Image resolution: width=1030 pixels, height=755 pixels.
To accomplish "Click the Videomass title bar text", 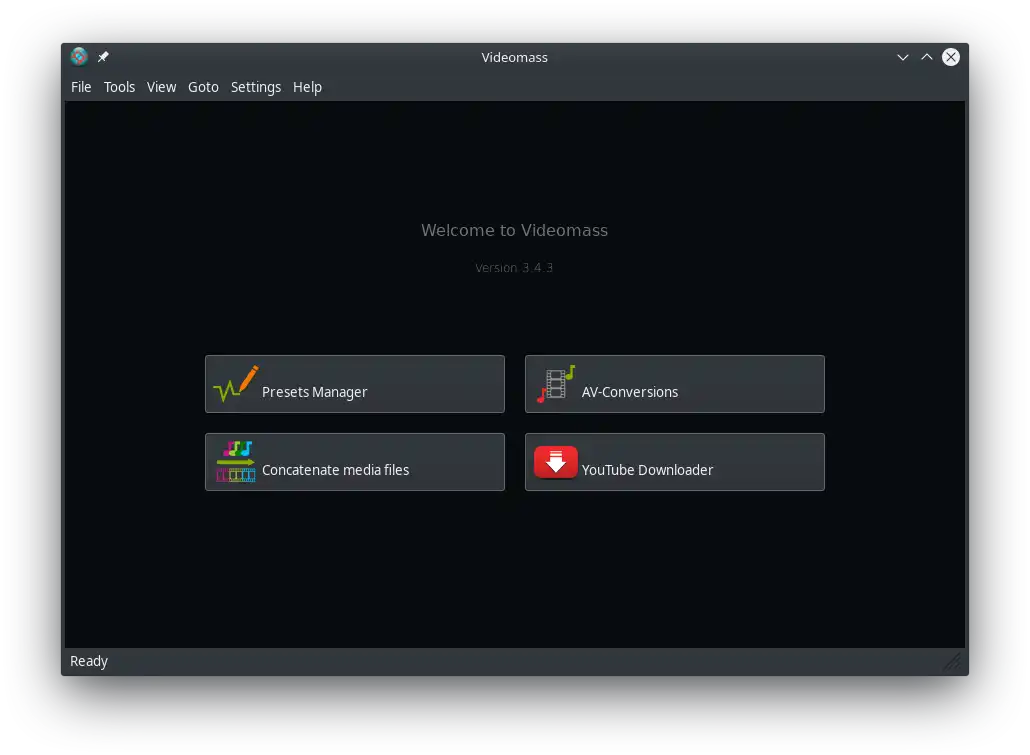I will coord(514,57).
